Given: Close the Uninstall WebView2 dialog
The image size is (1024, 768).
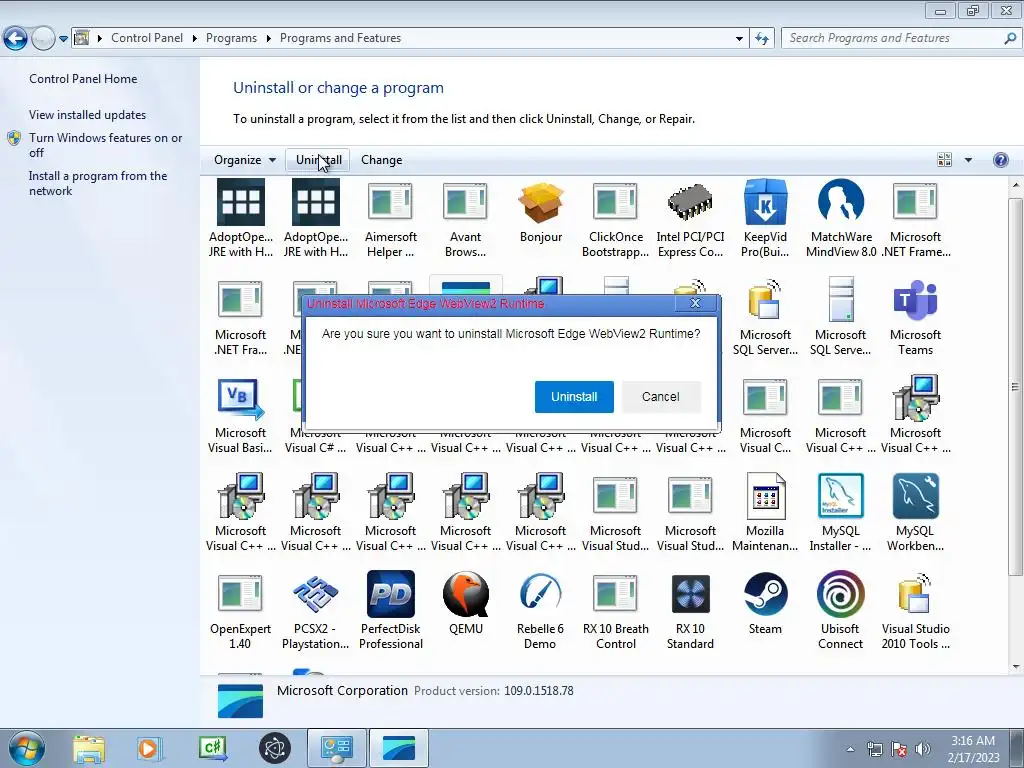Looking at the screenshot, I should click(696, 303).
